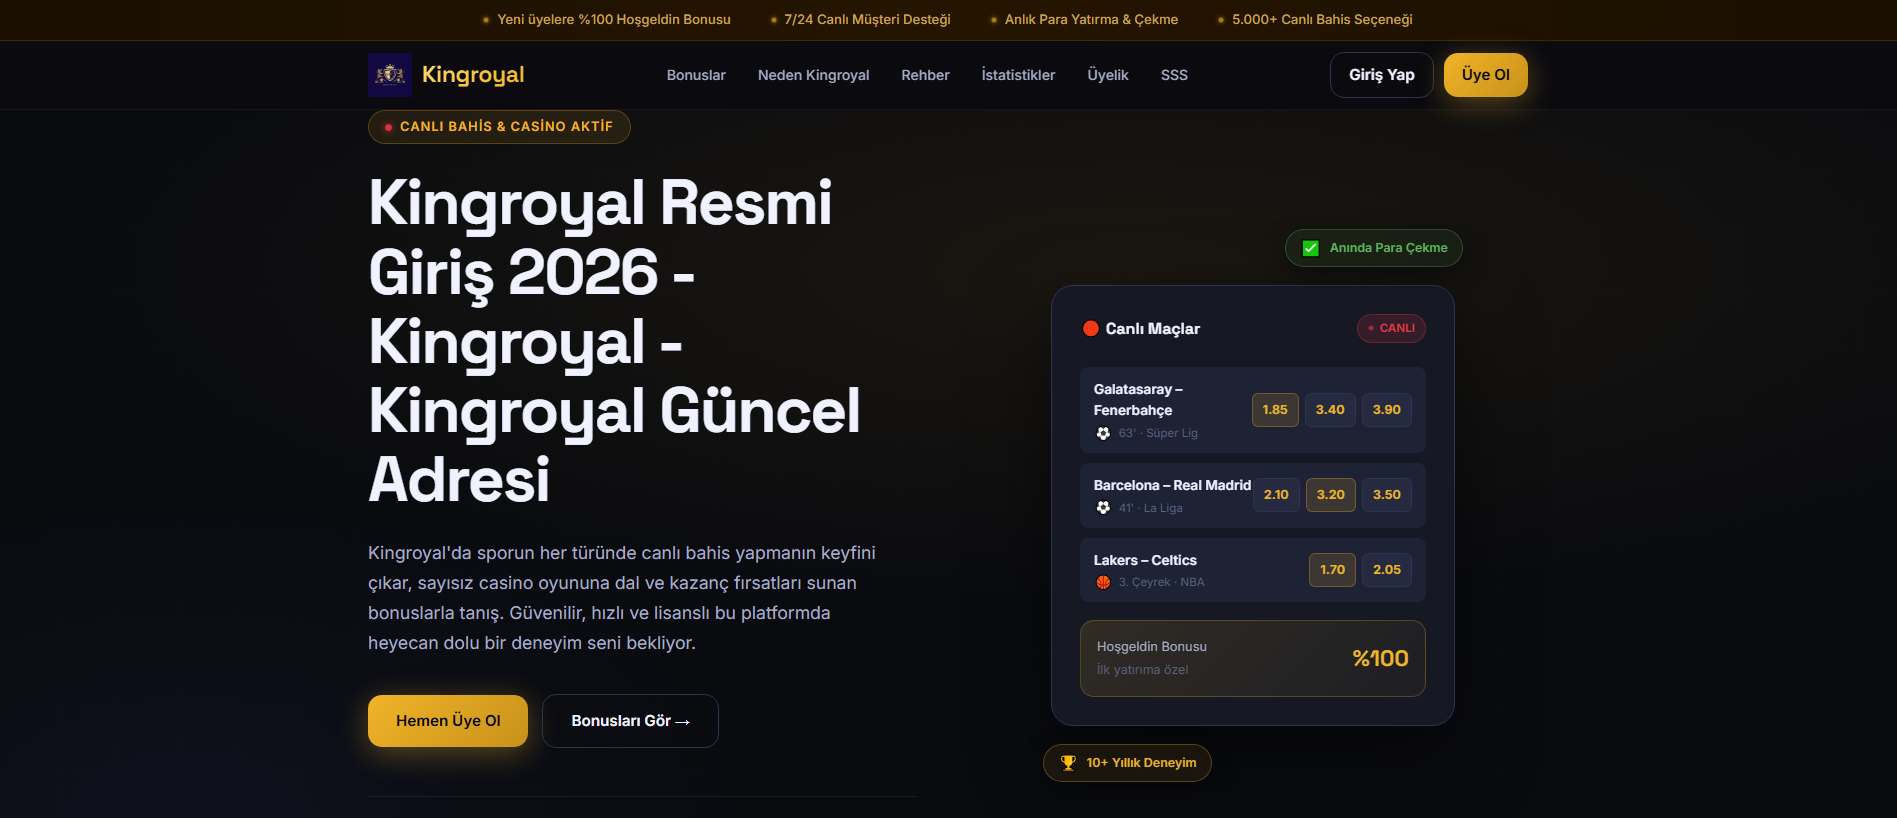Click the red CANLI badge in the matches card
The image size is (1897, 818).
tap(1391, 328)
